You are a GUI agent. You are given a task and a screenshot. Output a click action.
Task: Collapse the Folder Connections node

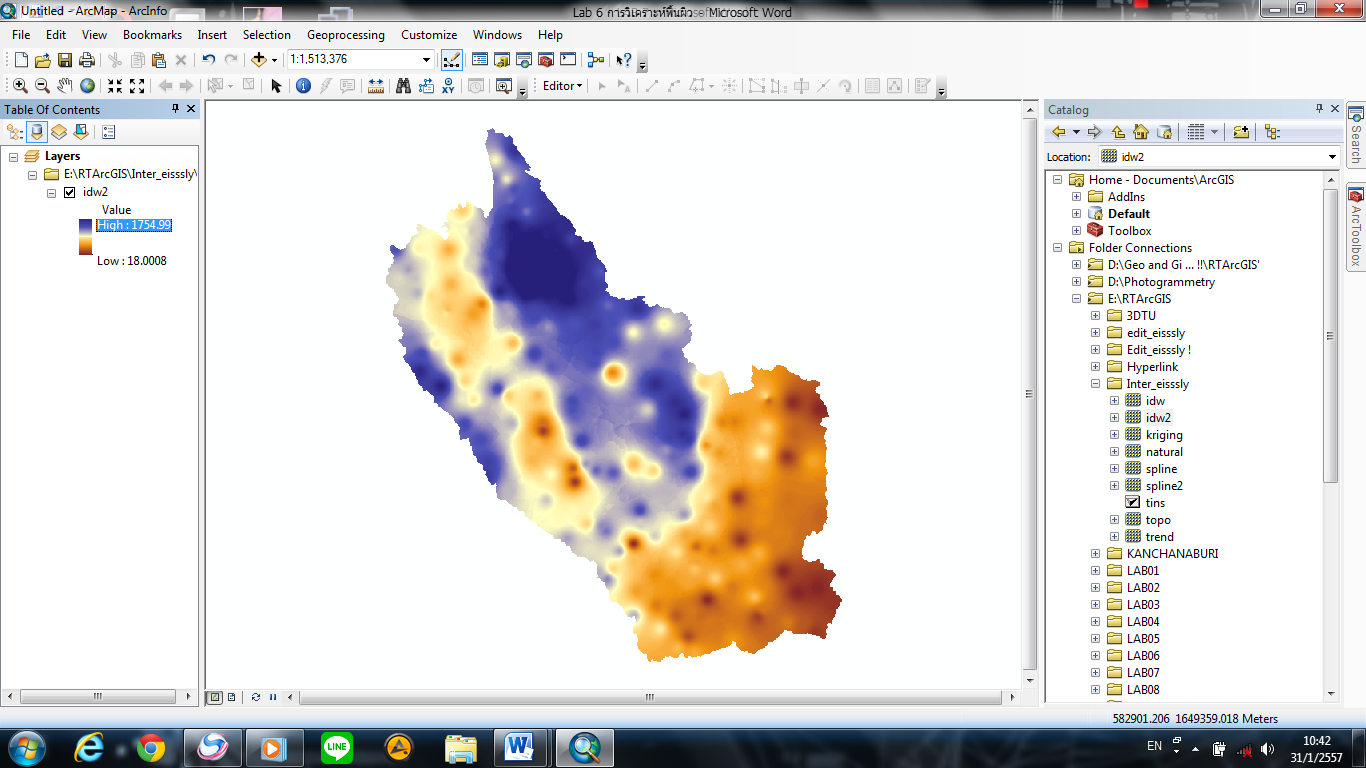pyautogui.click(x=1057, y=248)
